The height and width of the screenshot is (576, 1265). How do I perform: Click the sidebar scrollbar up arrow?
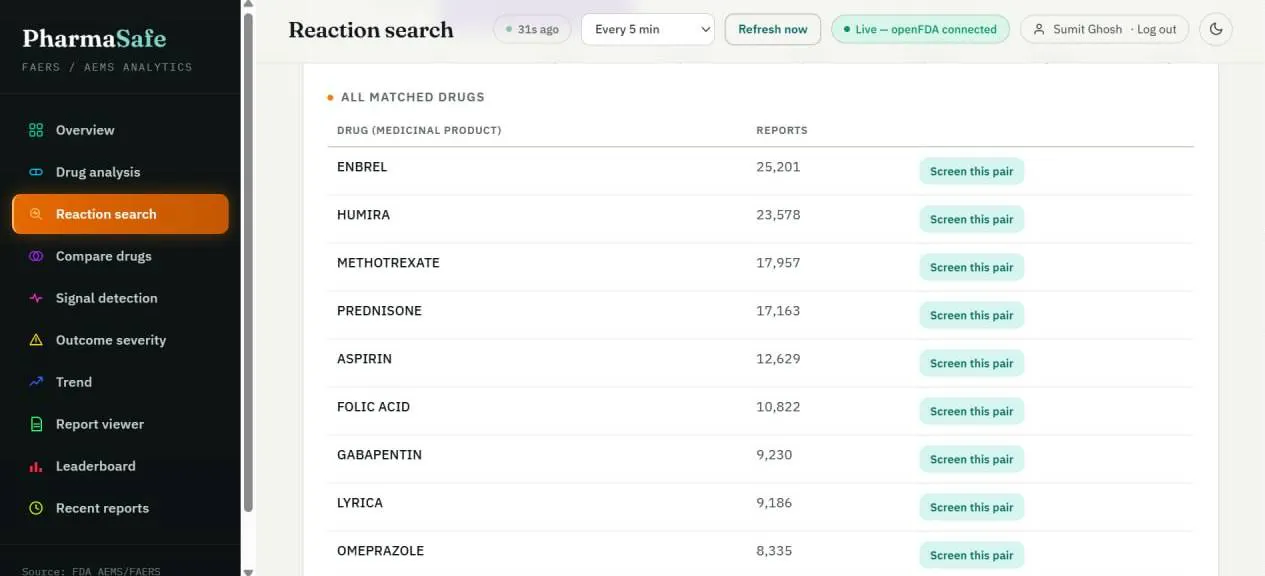[248, 5]
